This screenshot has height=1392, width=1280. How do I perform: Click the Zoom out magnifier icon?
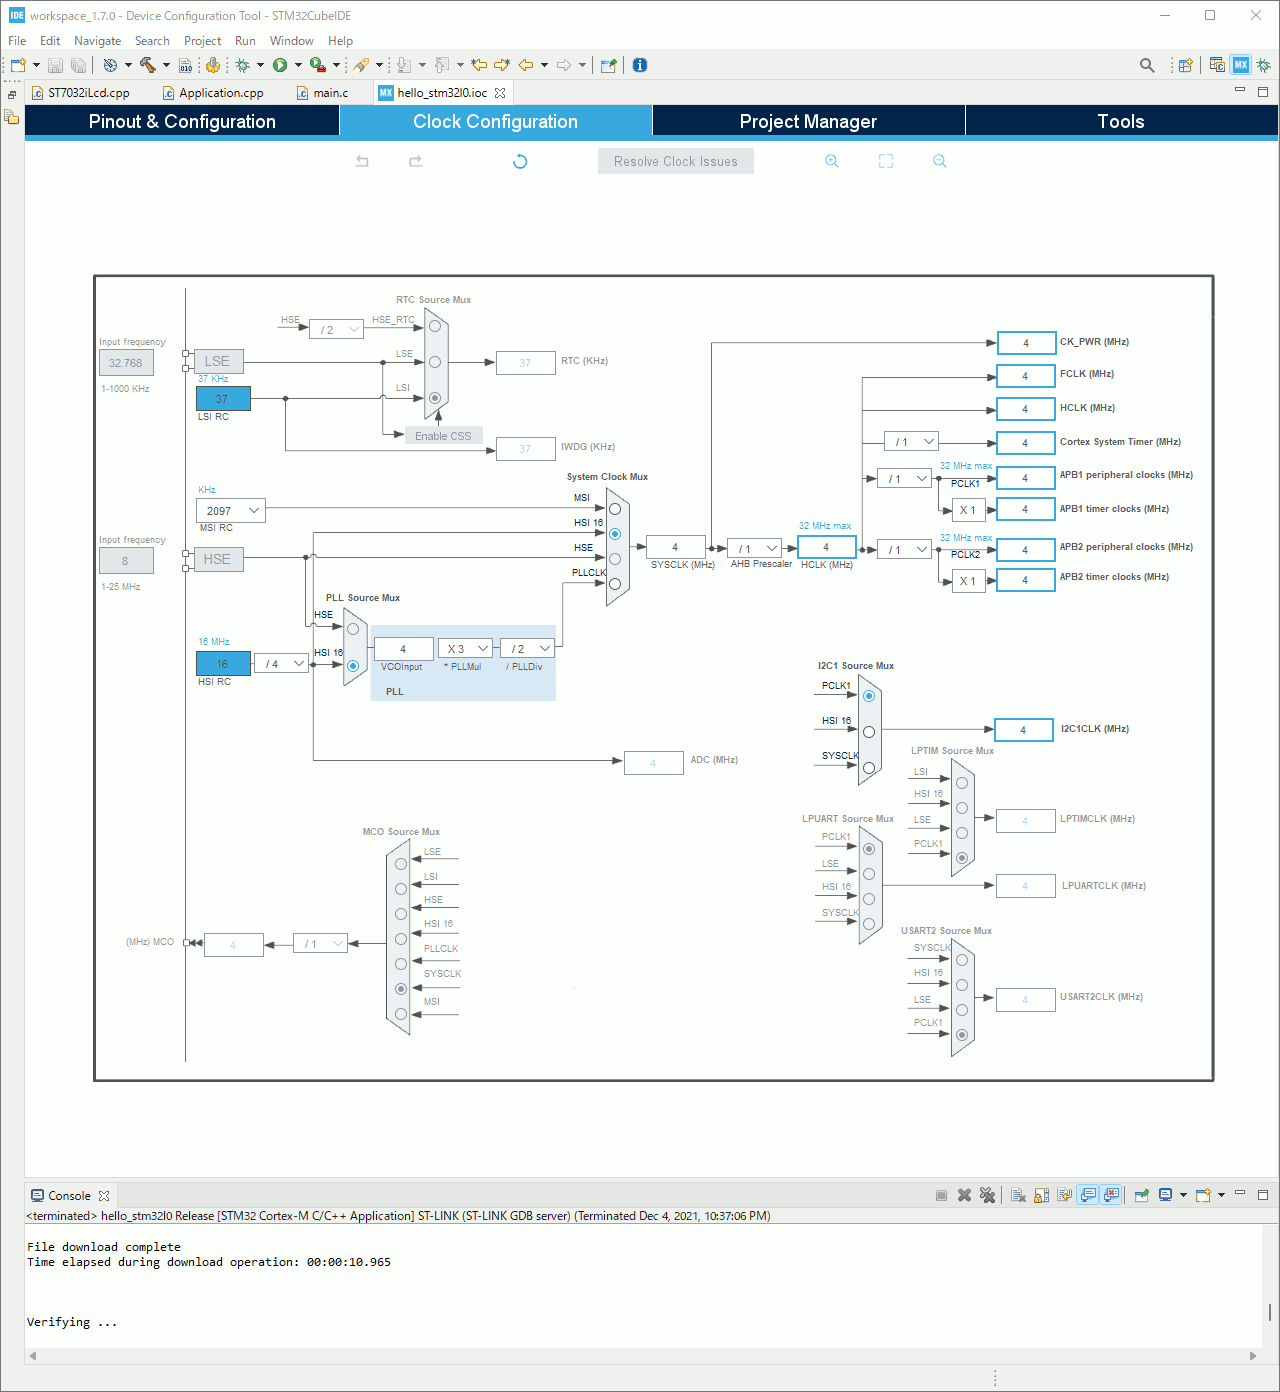[x=939, y=161]
